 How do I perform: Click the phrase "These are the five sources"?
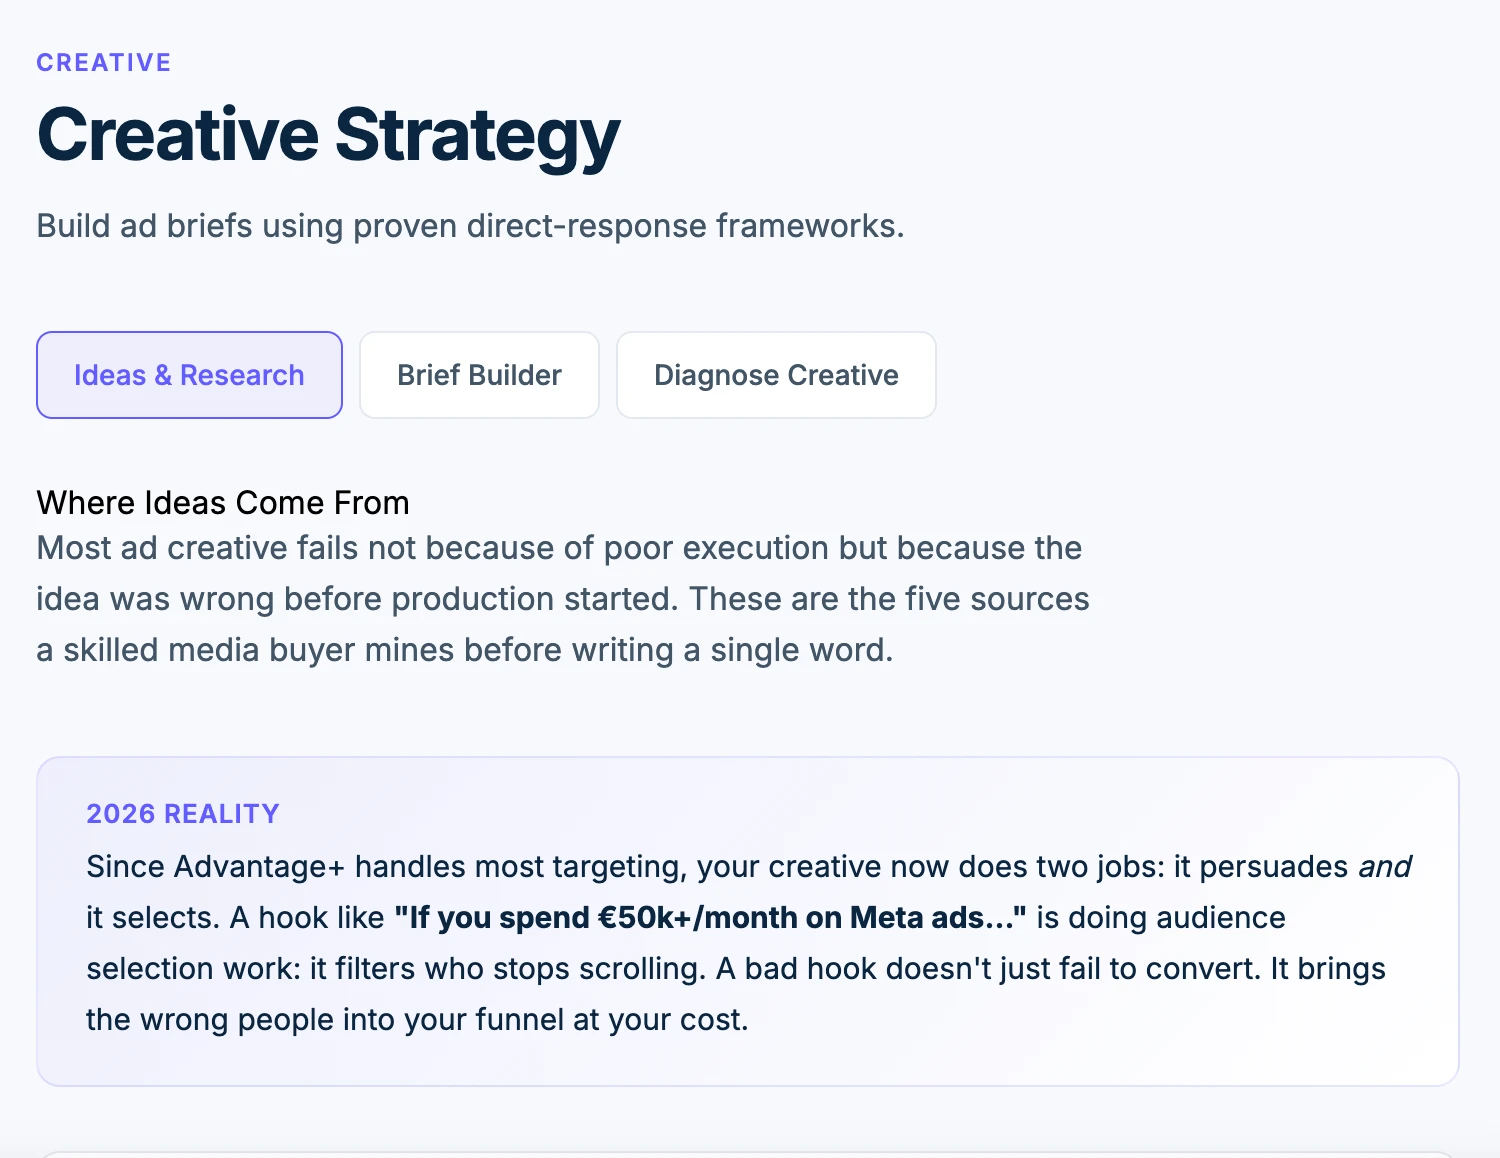pos(889,599)
